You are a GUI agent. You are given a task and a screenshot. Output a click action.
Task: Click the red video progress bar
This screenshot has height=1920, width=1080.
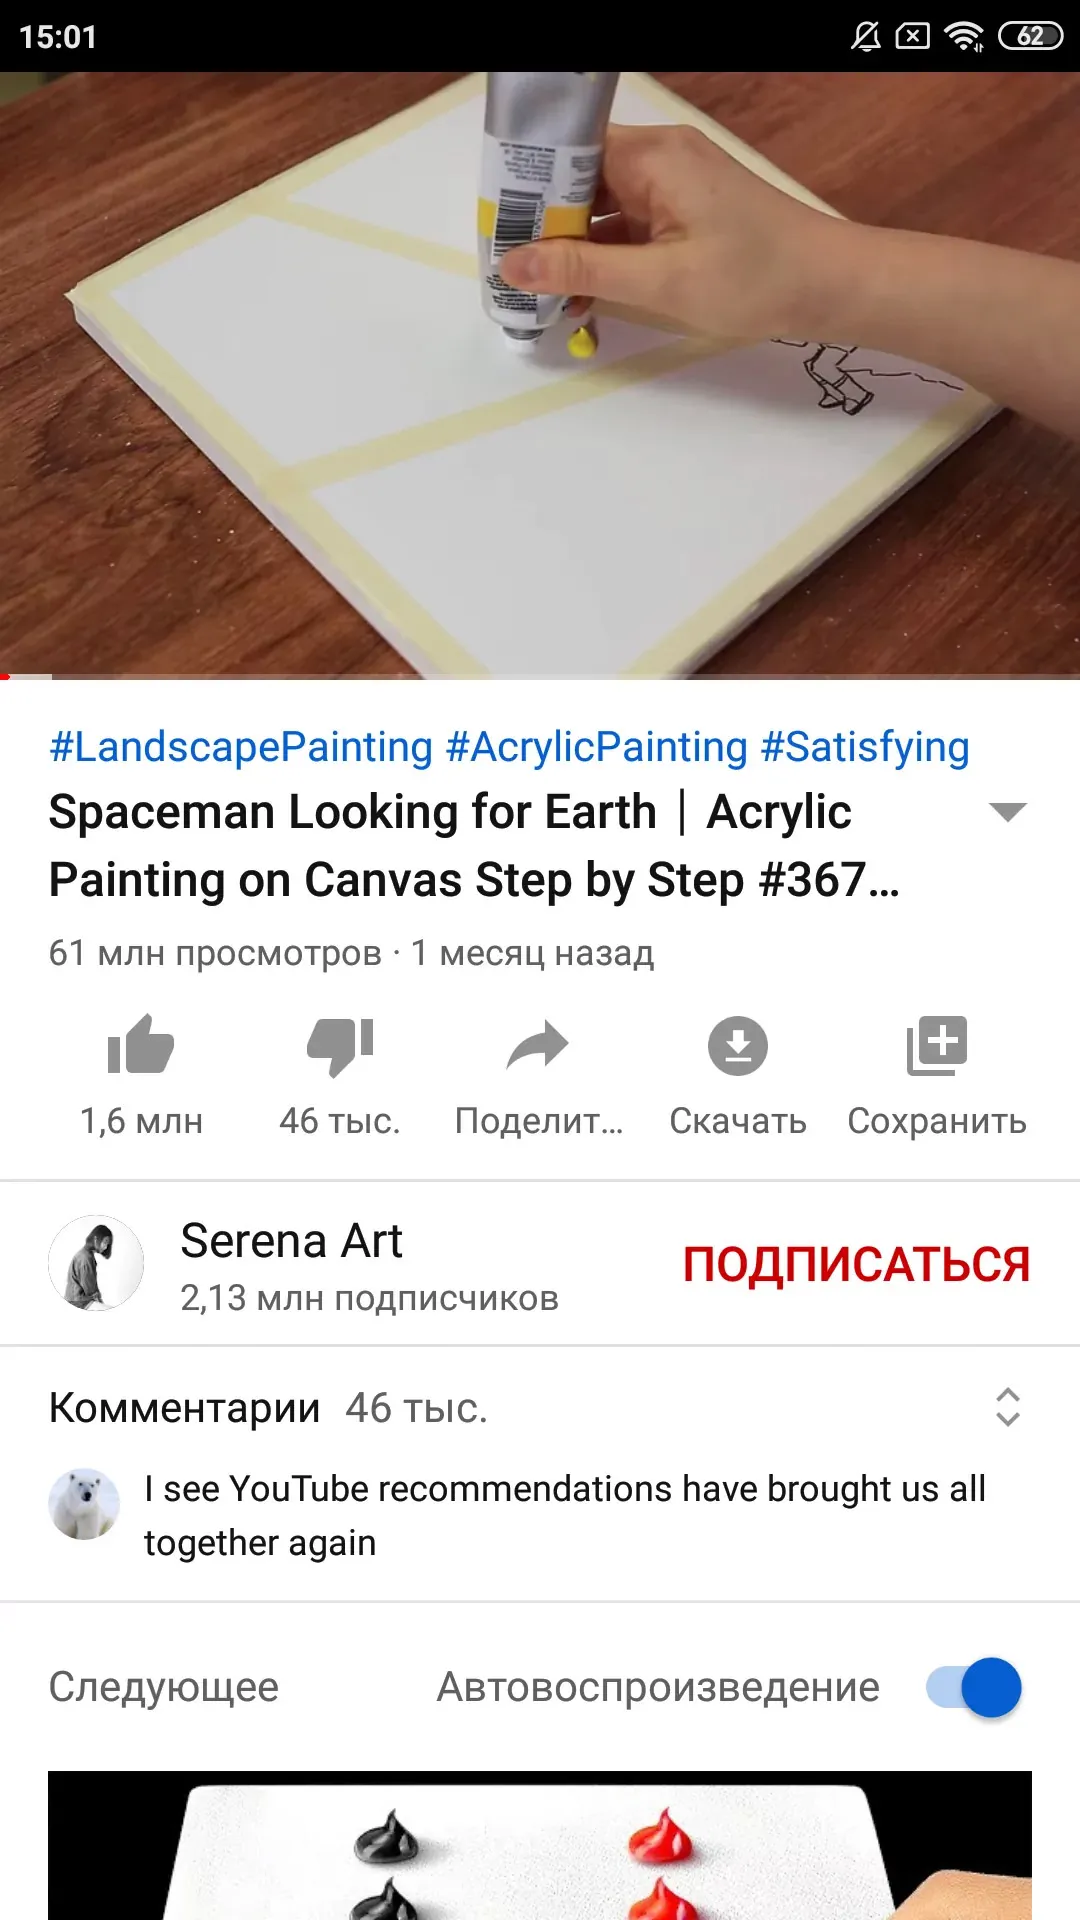pyautogui.click(x=540, y=677)
